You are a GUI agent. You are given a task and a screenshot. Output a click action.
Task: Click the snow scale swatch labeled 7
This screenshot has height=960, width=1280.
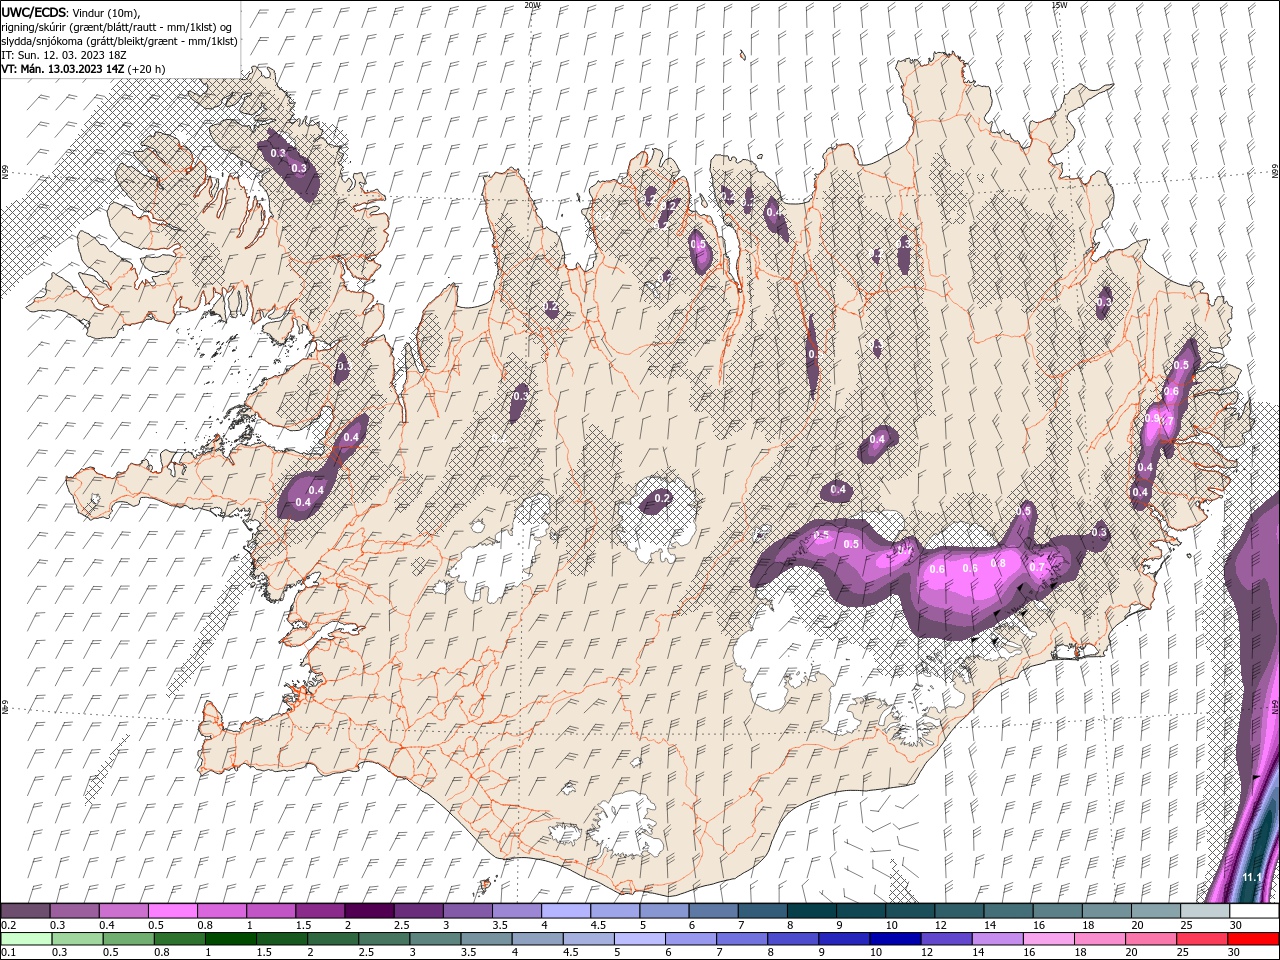point(761,911)
